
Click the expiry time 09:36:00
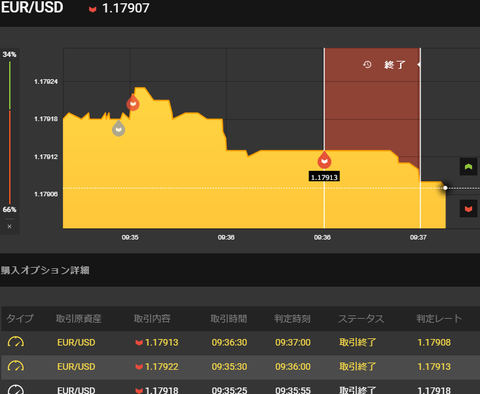pos(293,366)
